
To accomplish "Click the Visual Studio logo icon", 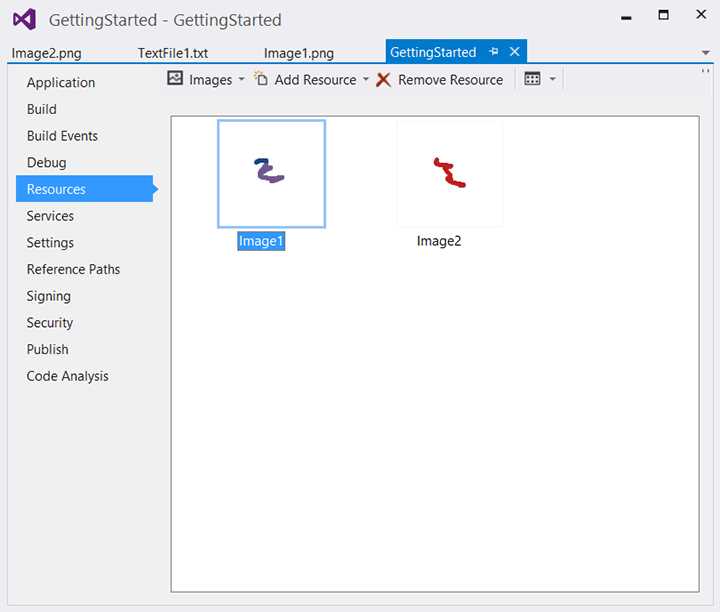I will (24, 19).
